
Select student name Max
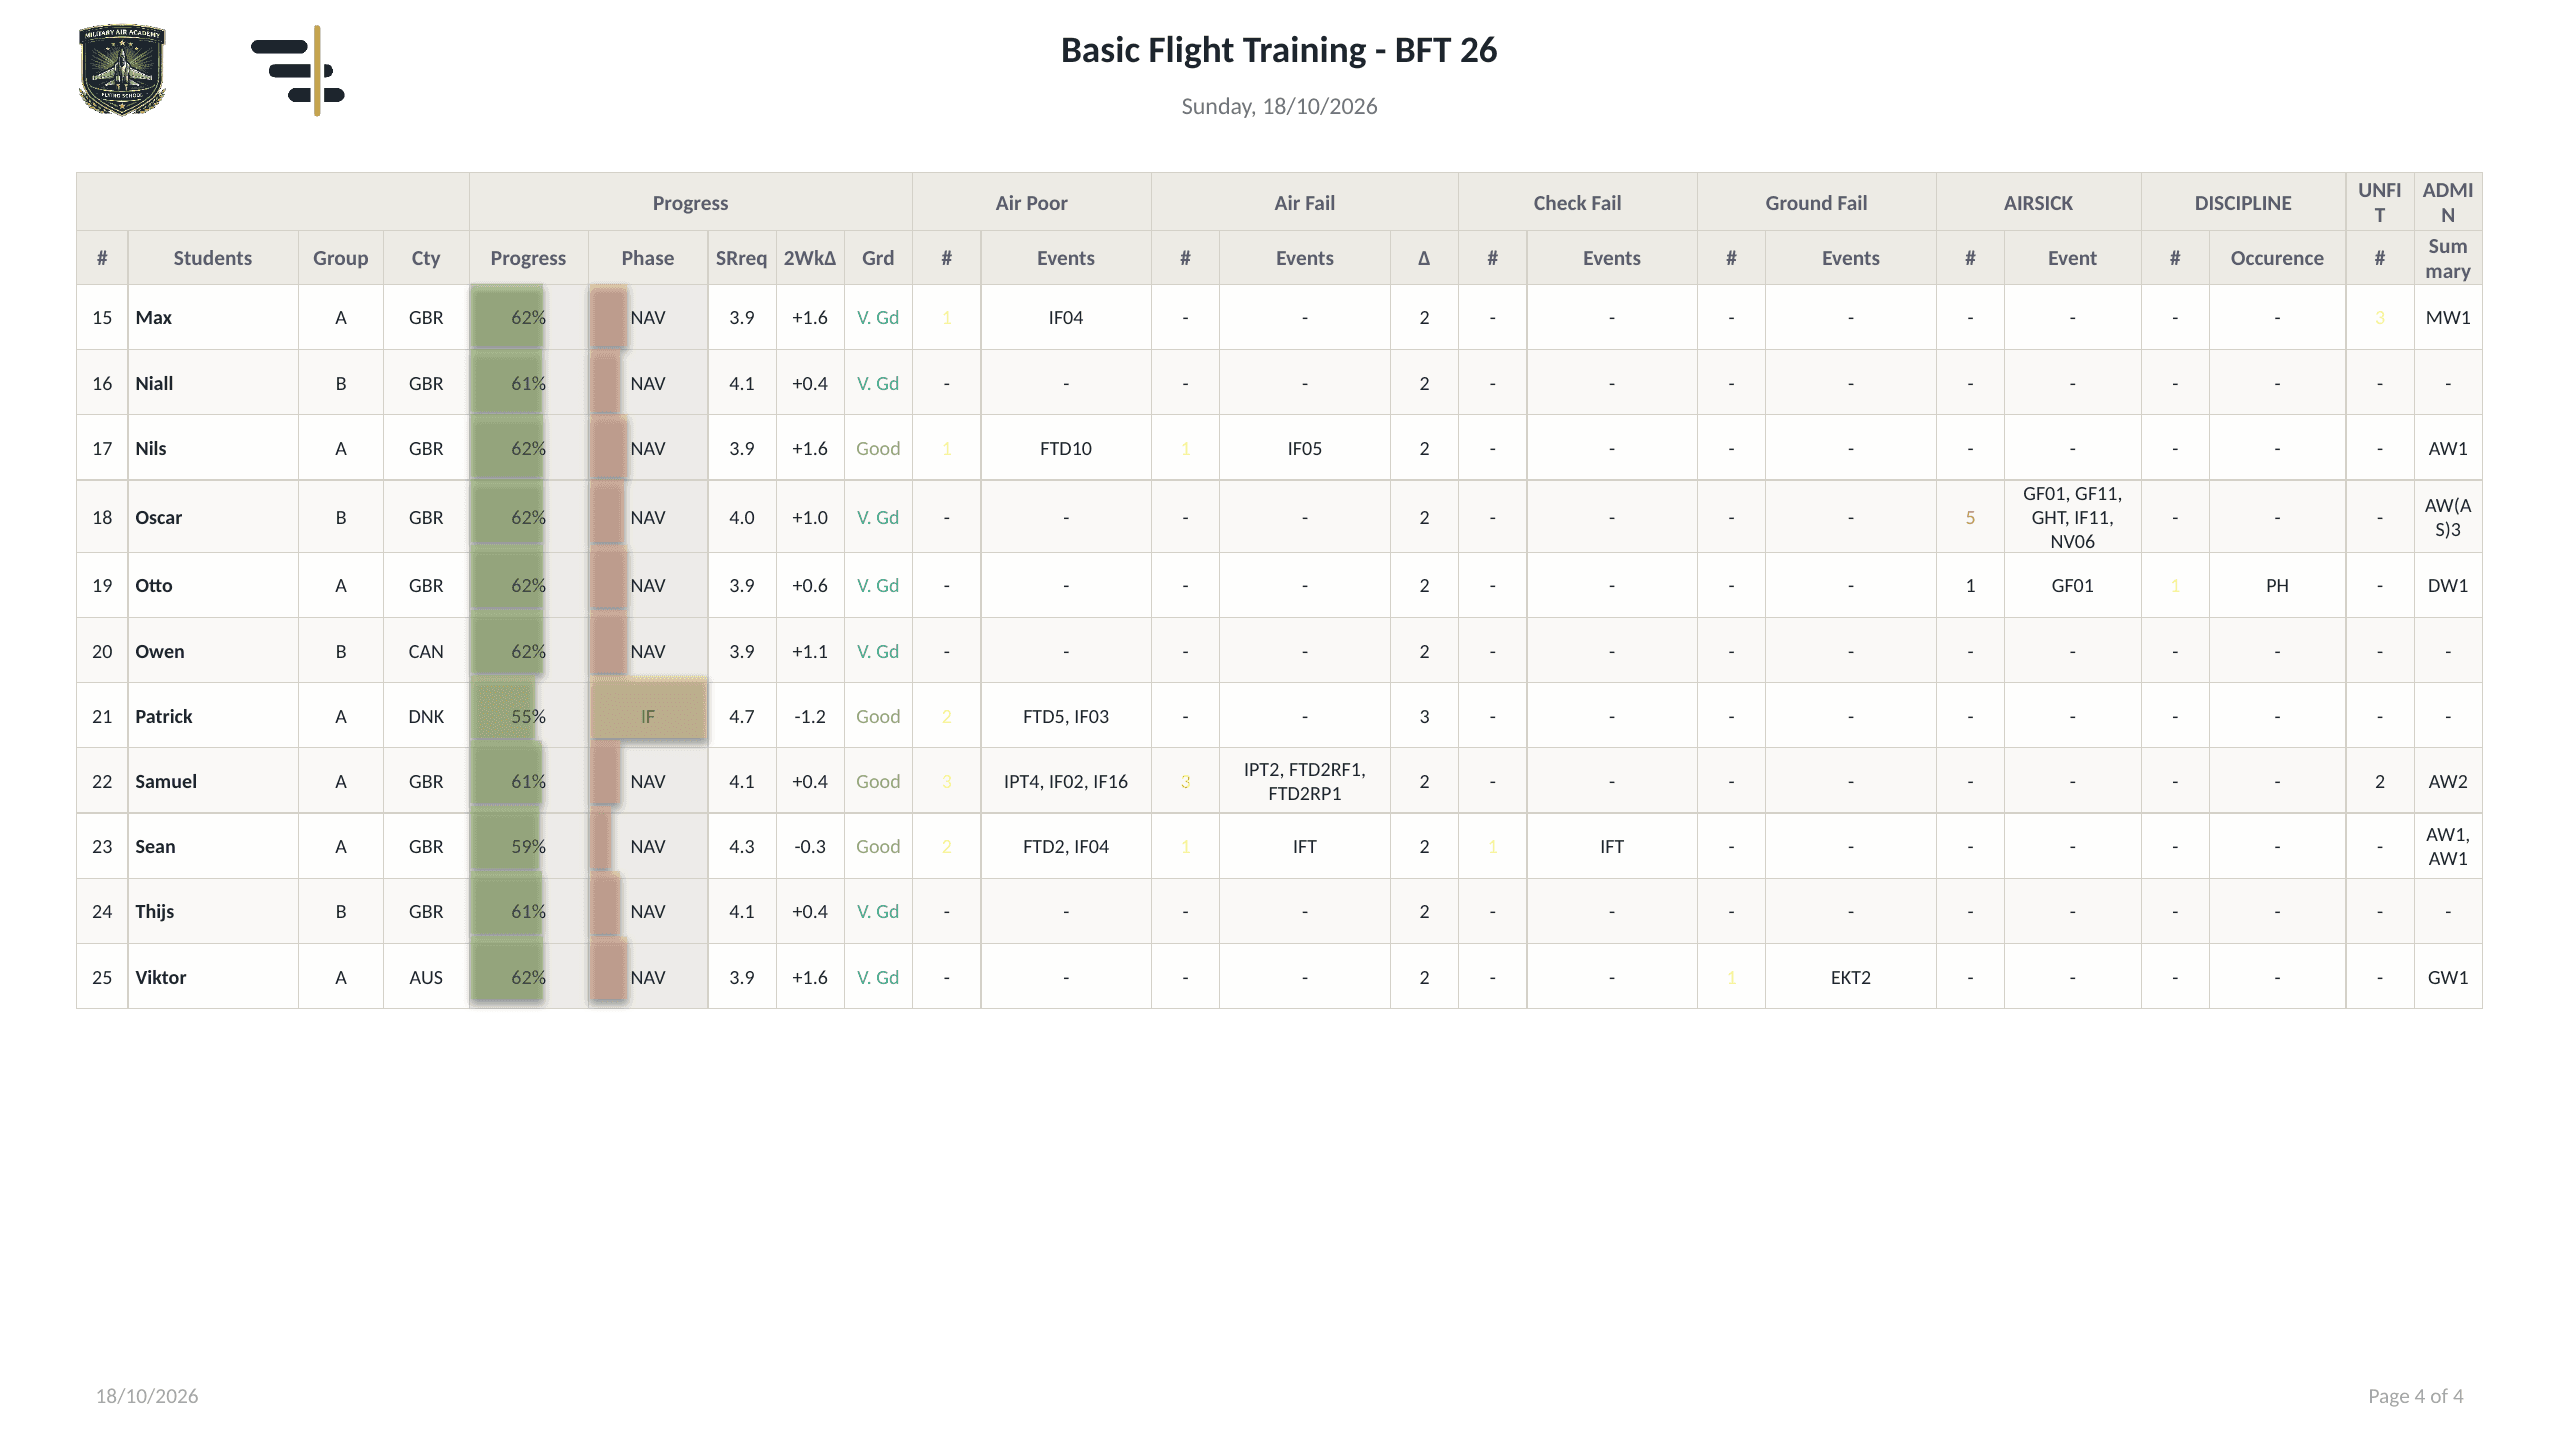(x=154, y=318)
